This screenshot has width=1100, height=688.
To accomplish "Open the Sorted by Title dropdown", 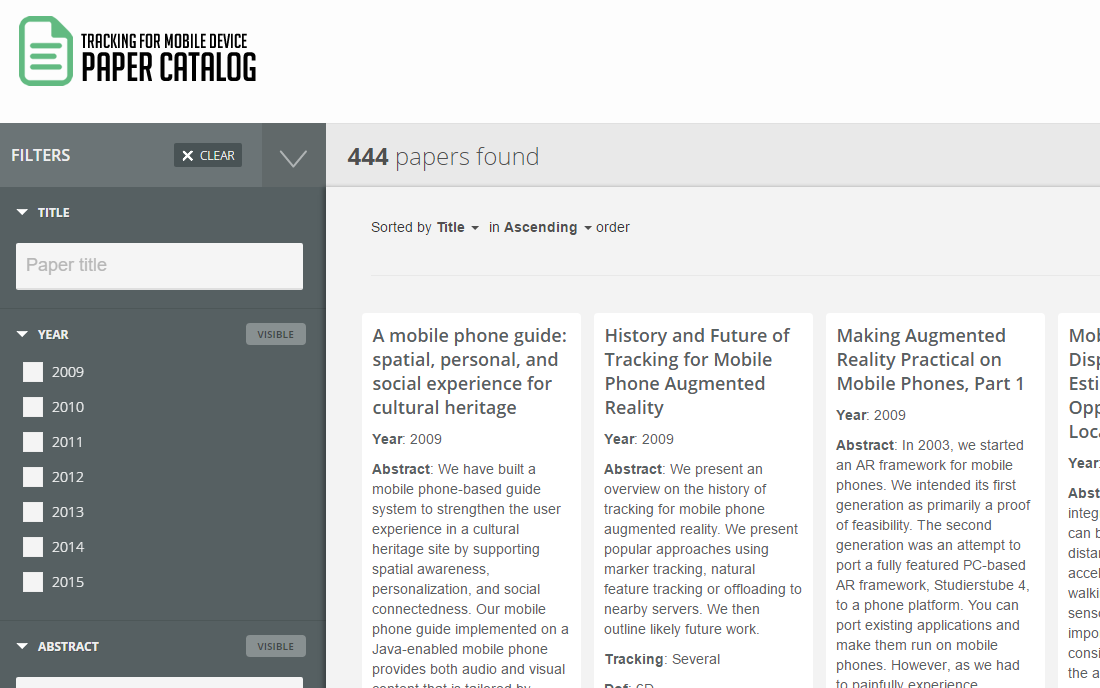I will click(x=457, y=227).
